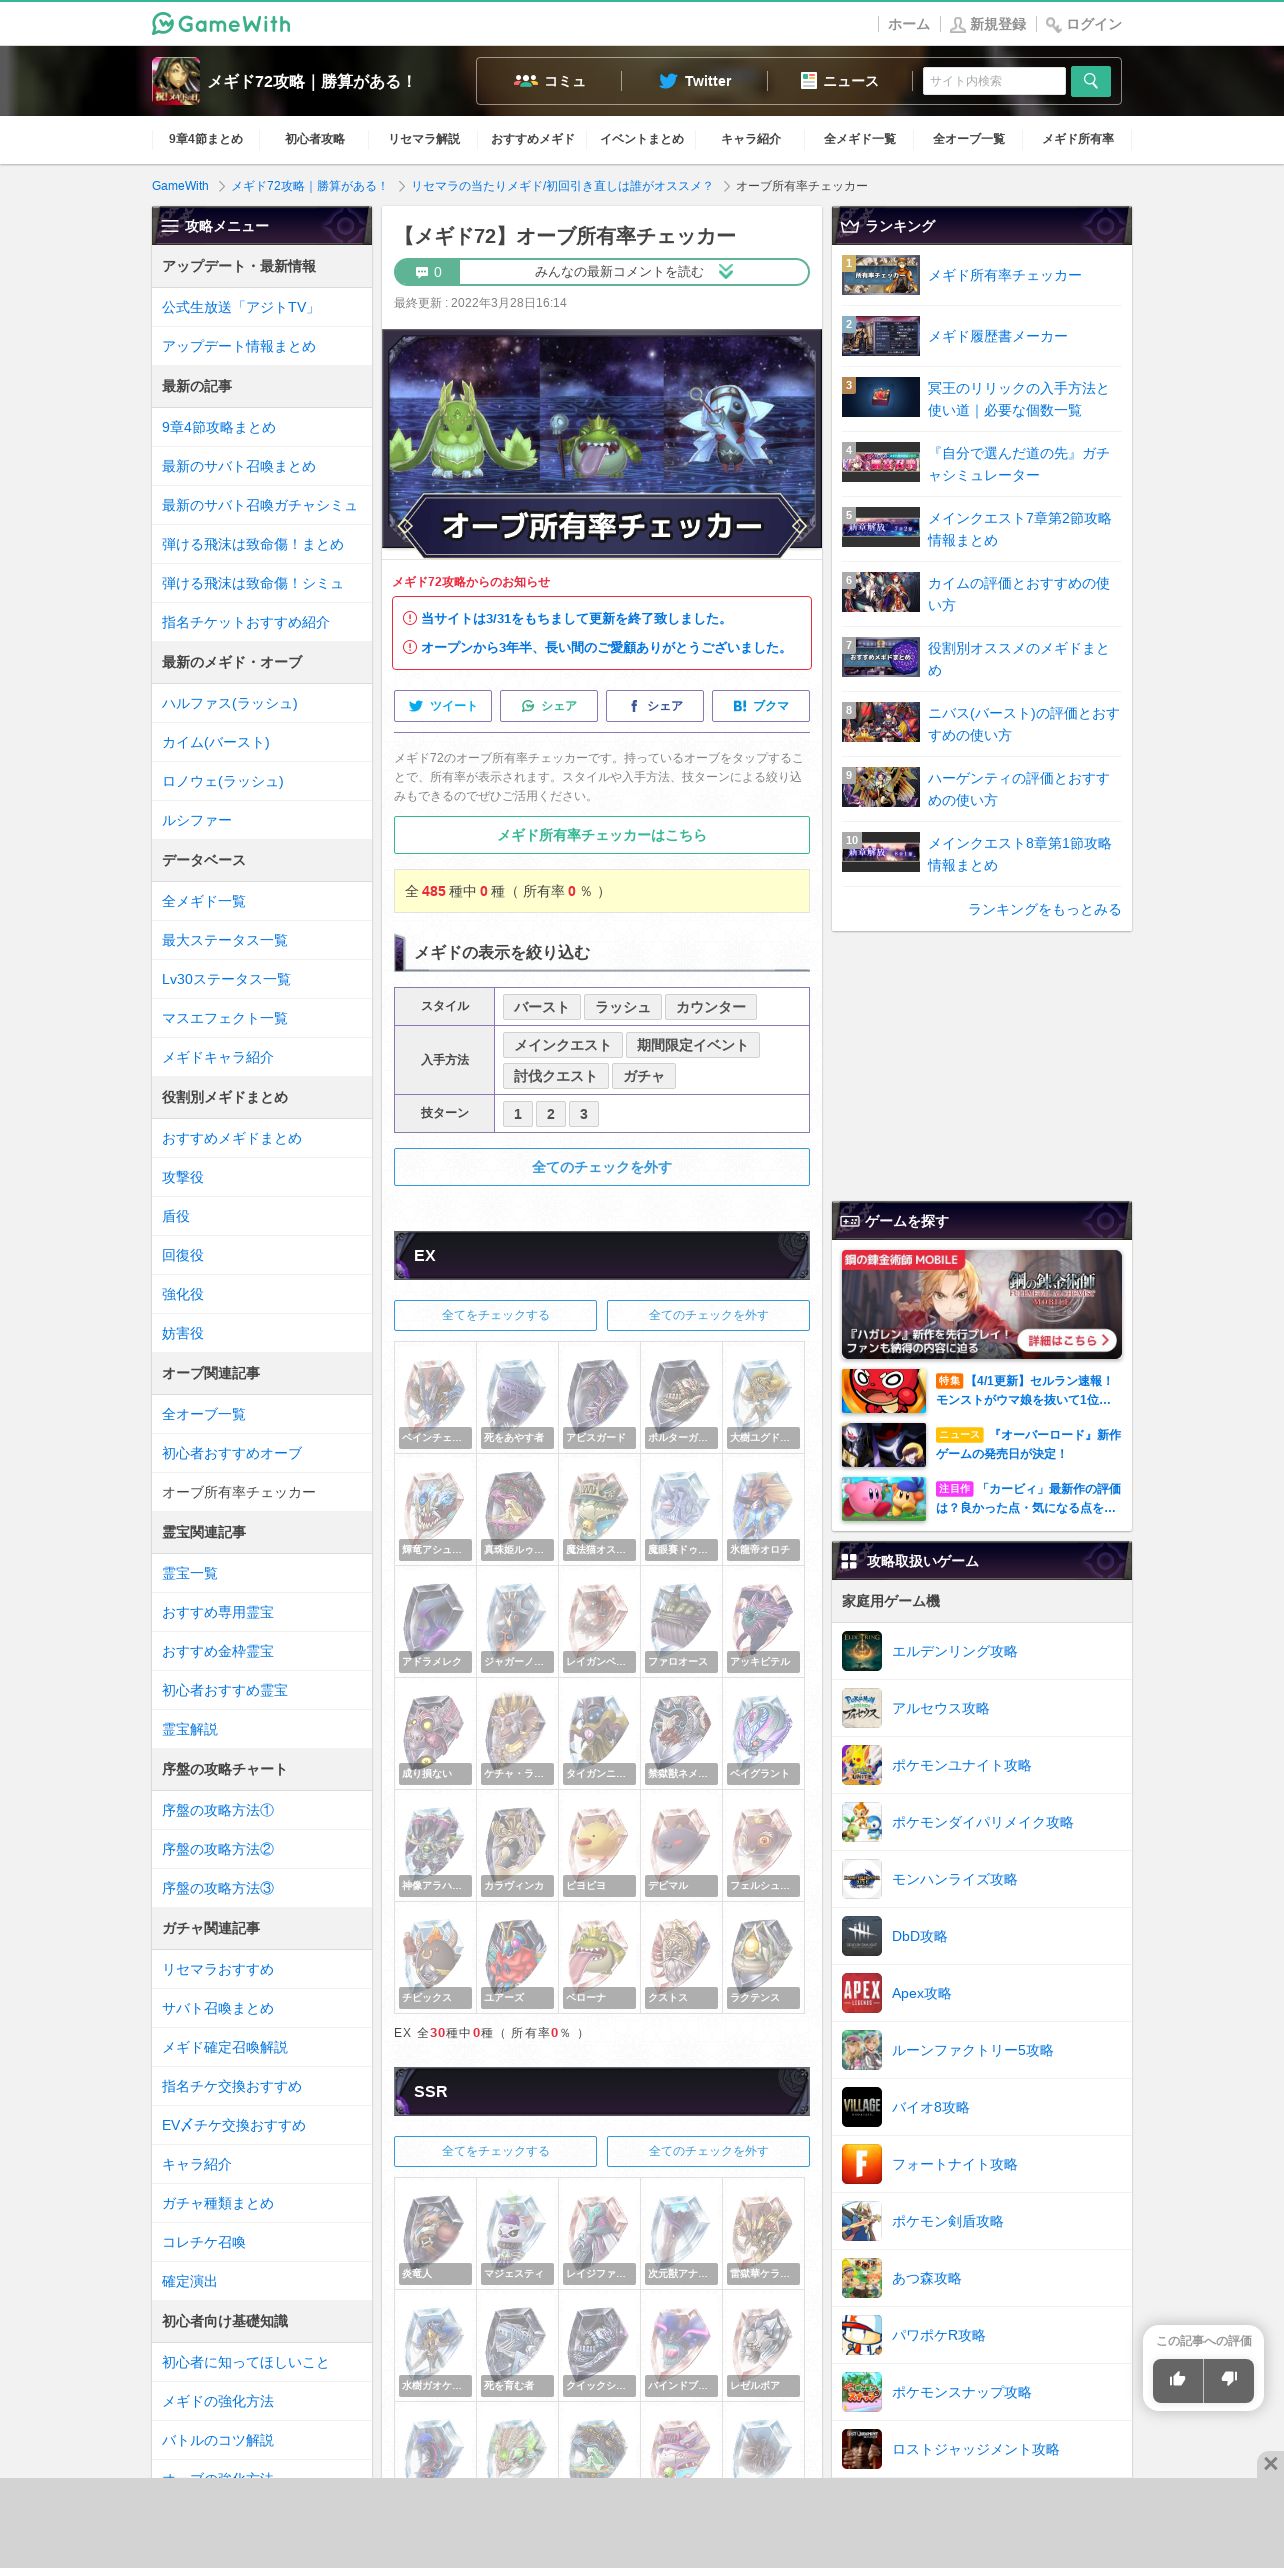The height and width of the screenshot is (2568, 1284).
Task: Click the thumbs-up rating button
Action: 1177,2380
